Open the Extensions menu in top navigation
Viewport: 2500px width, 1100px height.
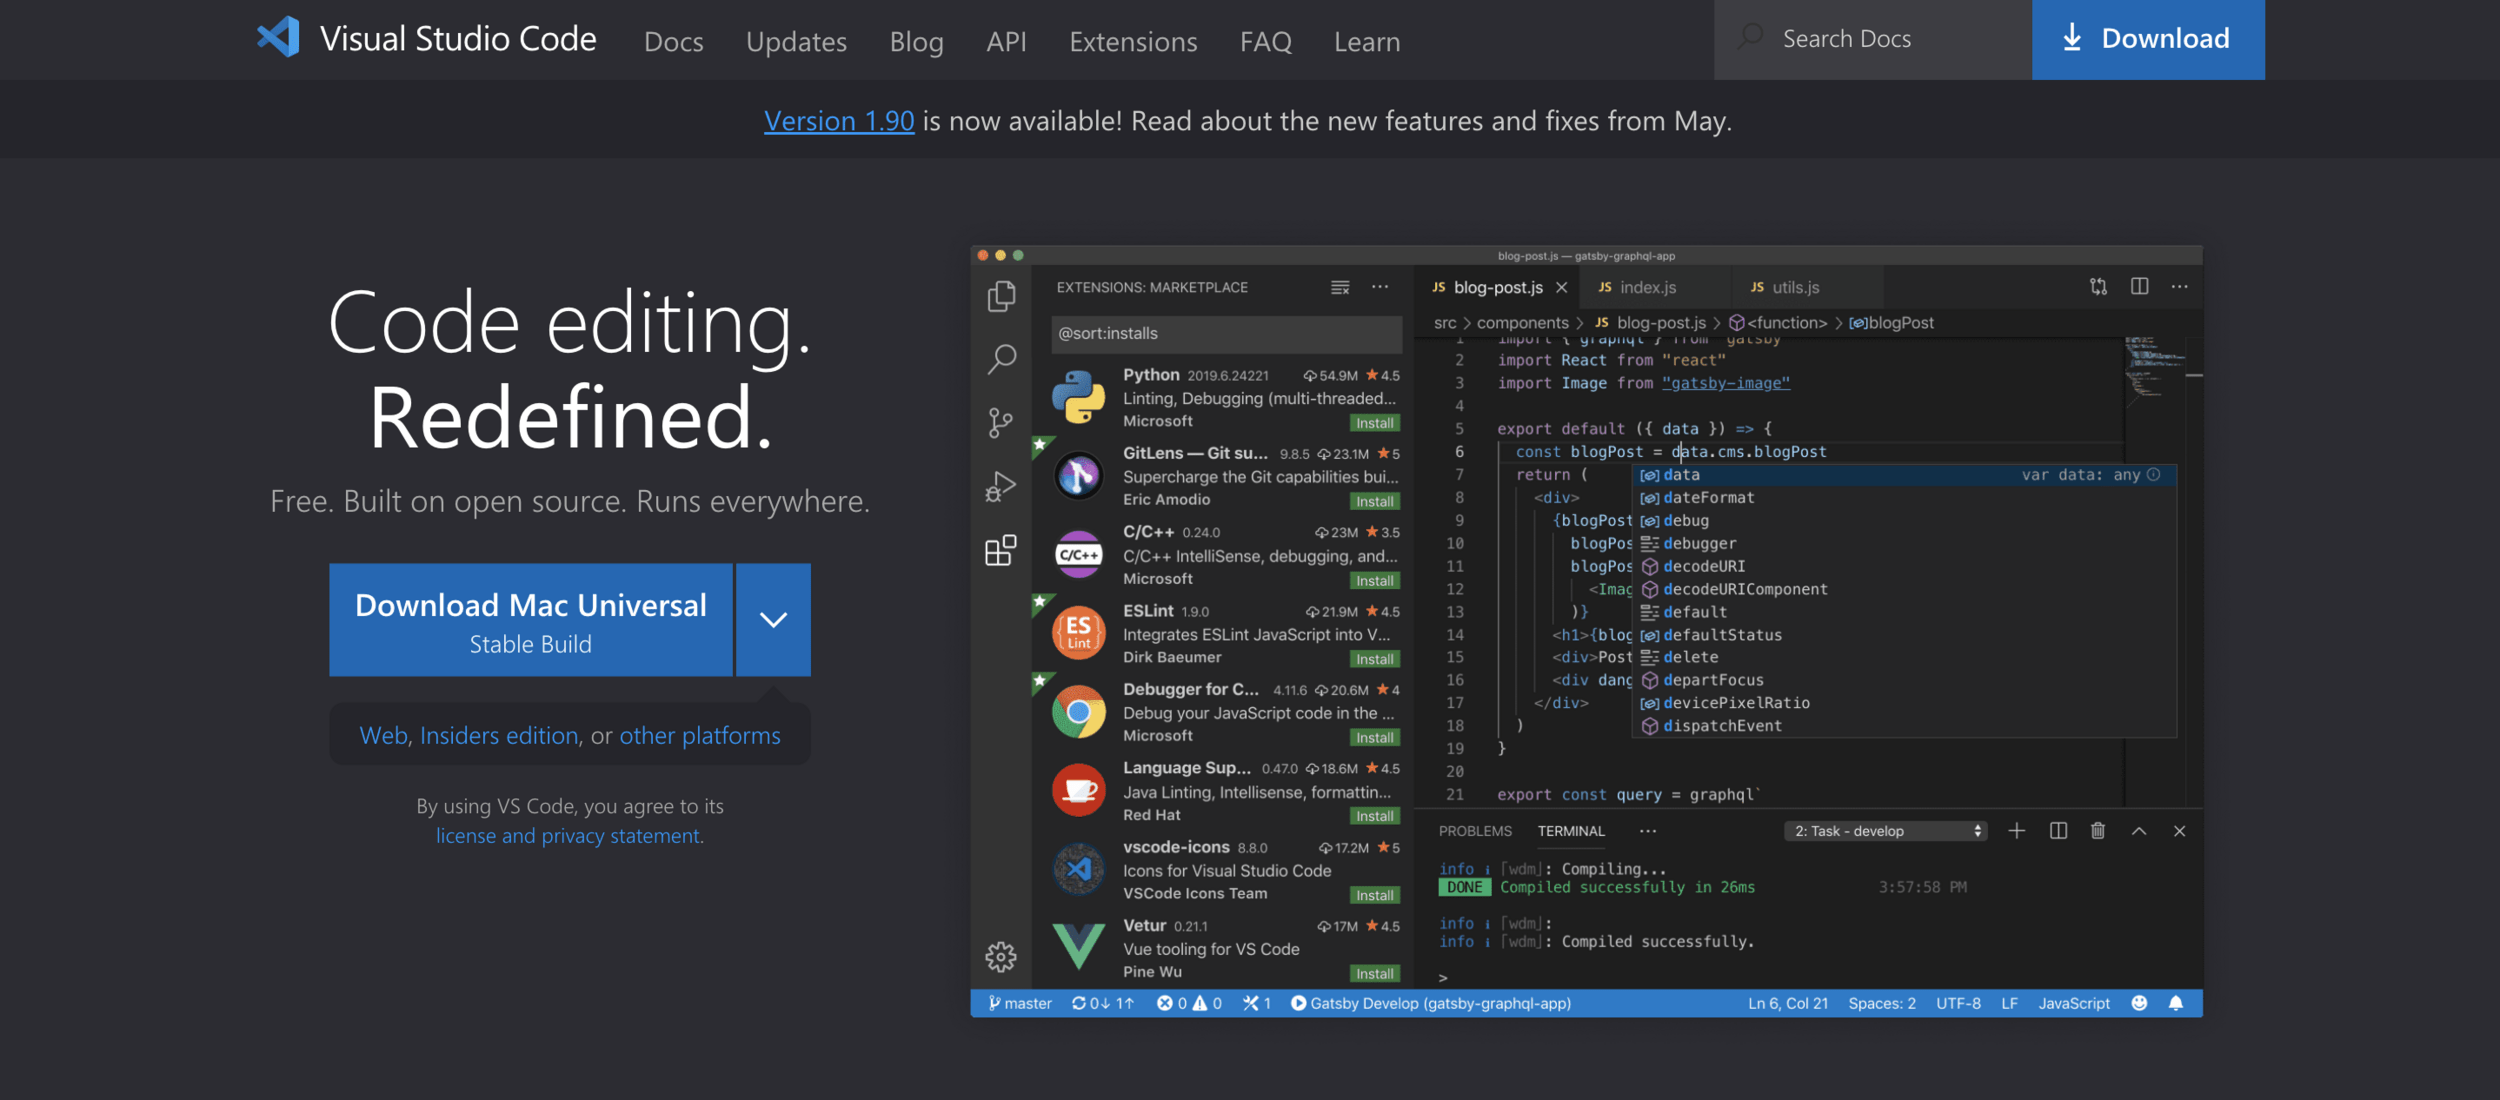pyautogui.click(x=1133, y=42)
